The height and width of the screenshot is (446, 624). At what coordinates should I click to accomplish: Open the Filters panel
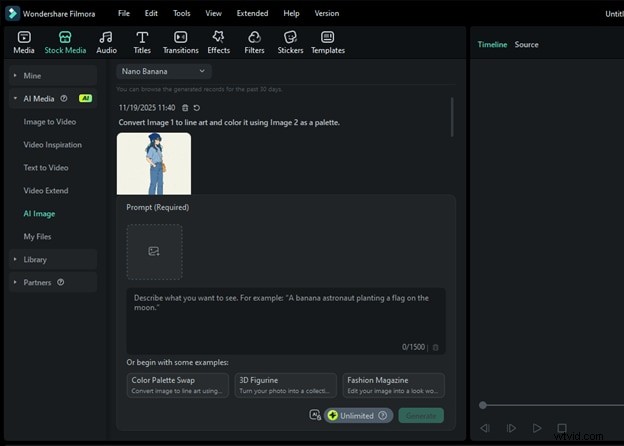[254, 43]
